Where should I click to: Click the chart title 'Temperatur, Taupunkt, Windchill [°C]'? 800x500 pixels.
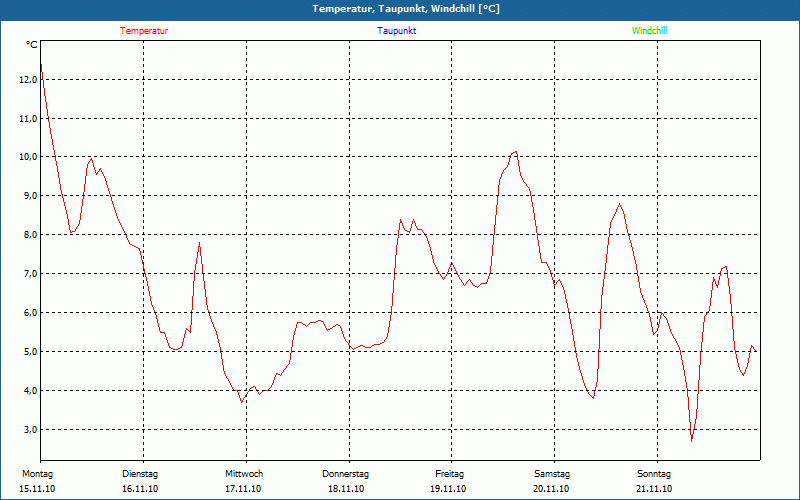click(x=406, y=9)
